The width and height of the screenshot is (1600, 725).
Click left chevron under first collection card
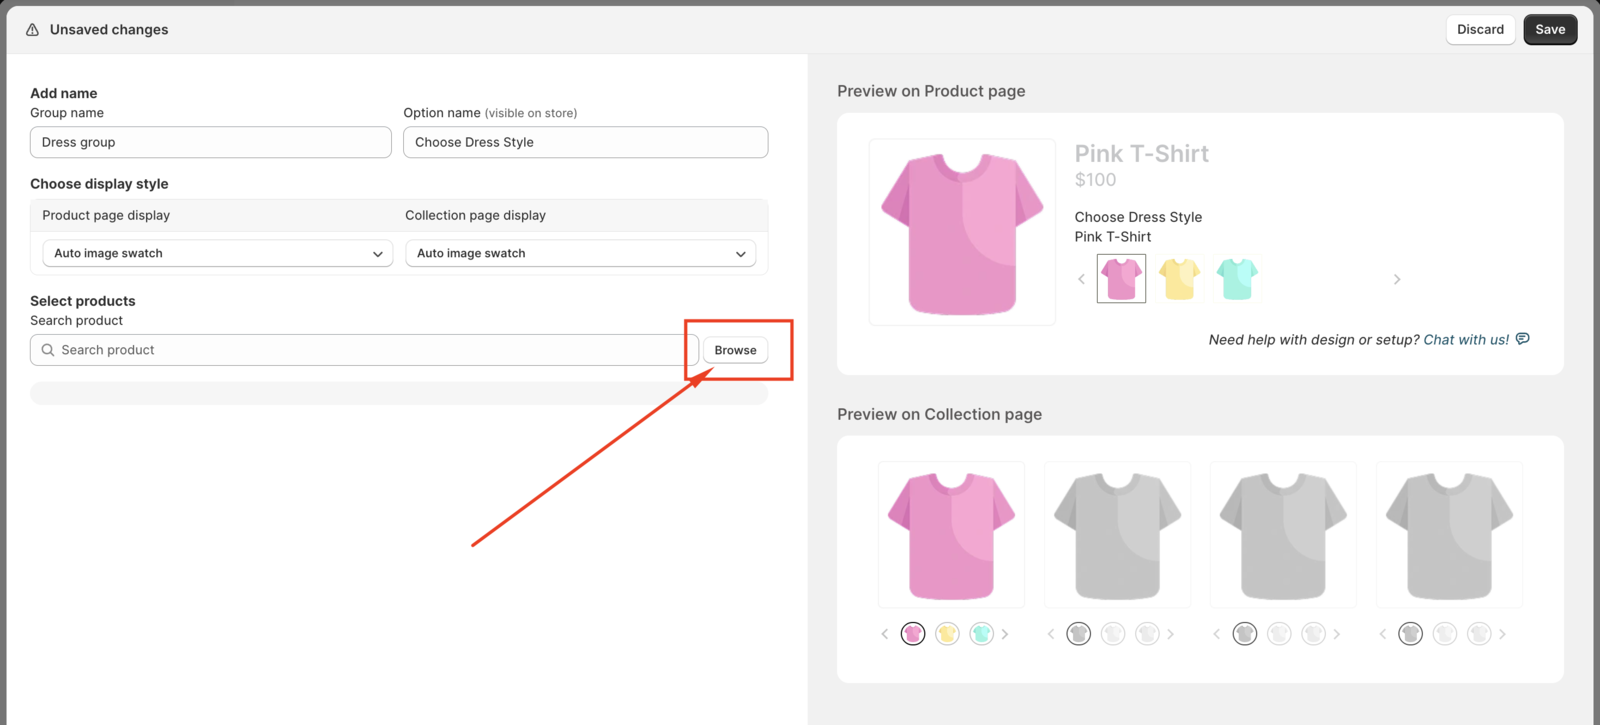885,634
